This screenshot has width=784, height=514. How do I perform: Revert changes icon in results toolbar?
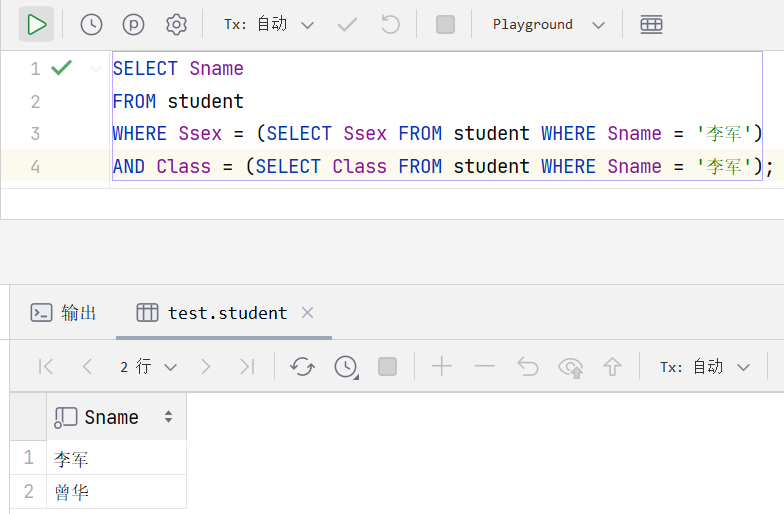coord(528,366)
